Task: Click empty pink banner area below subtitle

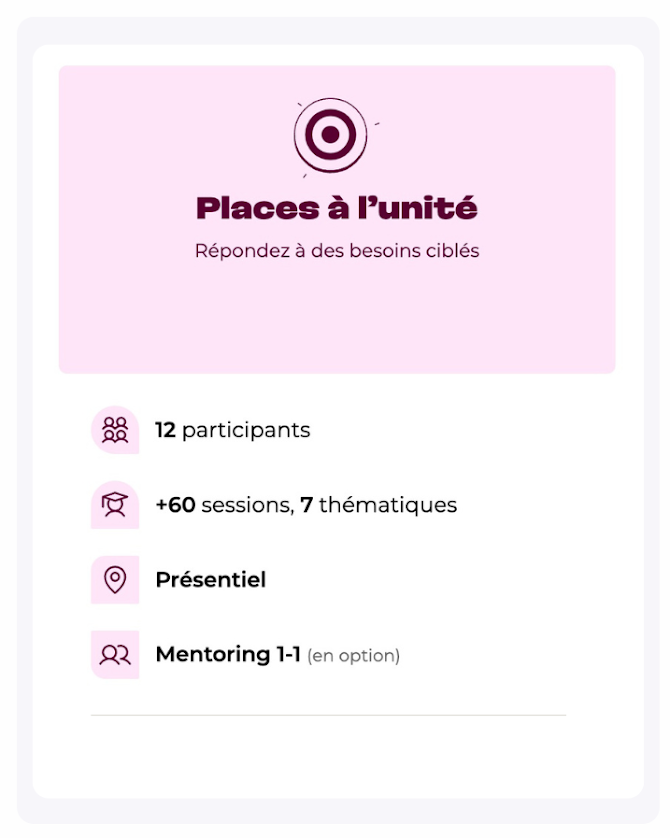Action: point(337,315)
